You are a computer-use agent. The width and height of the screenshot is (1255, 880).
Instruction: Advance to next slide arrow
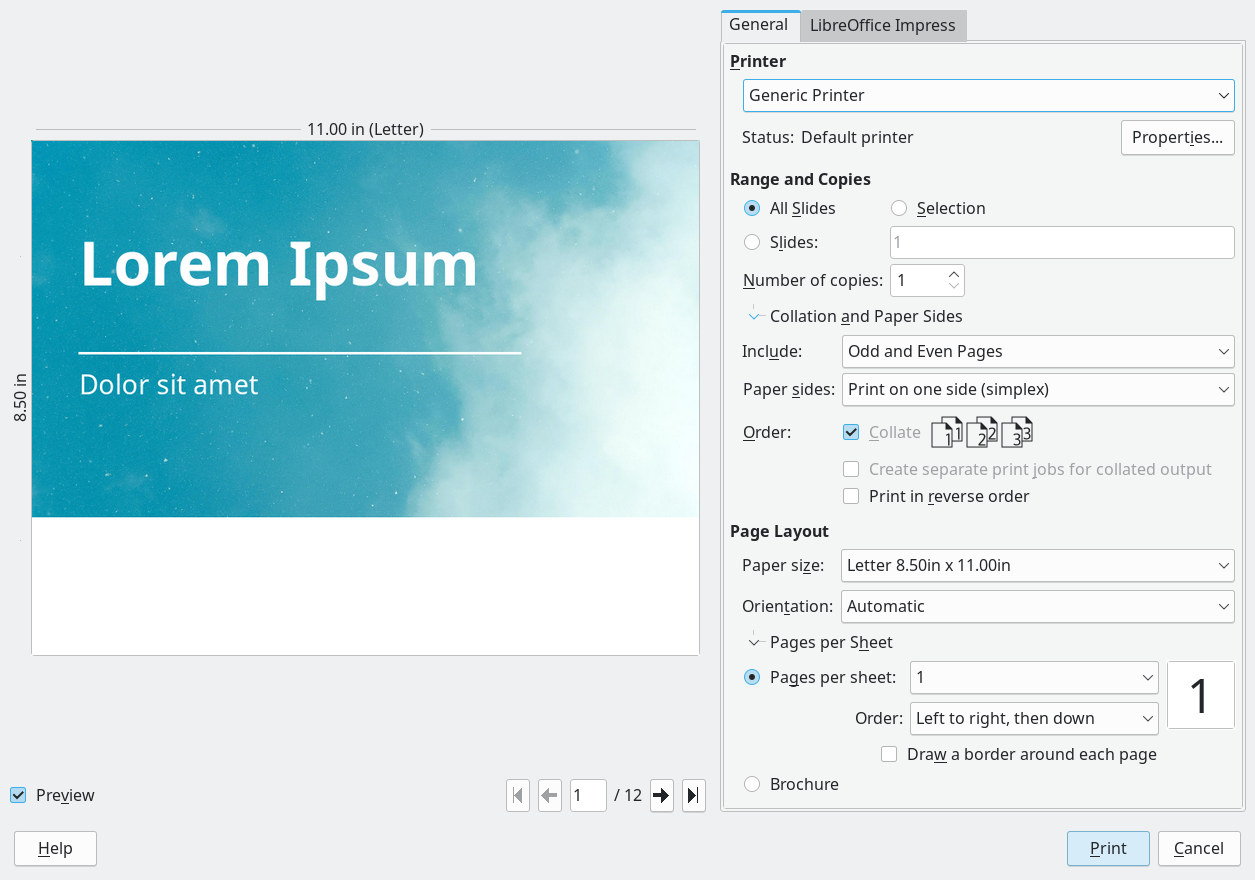coord(661,795)
